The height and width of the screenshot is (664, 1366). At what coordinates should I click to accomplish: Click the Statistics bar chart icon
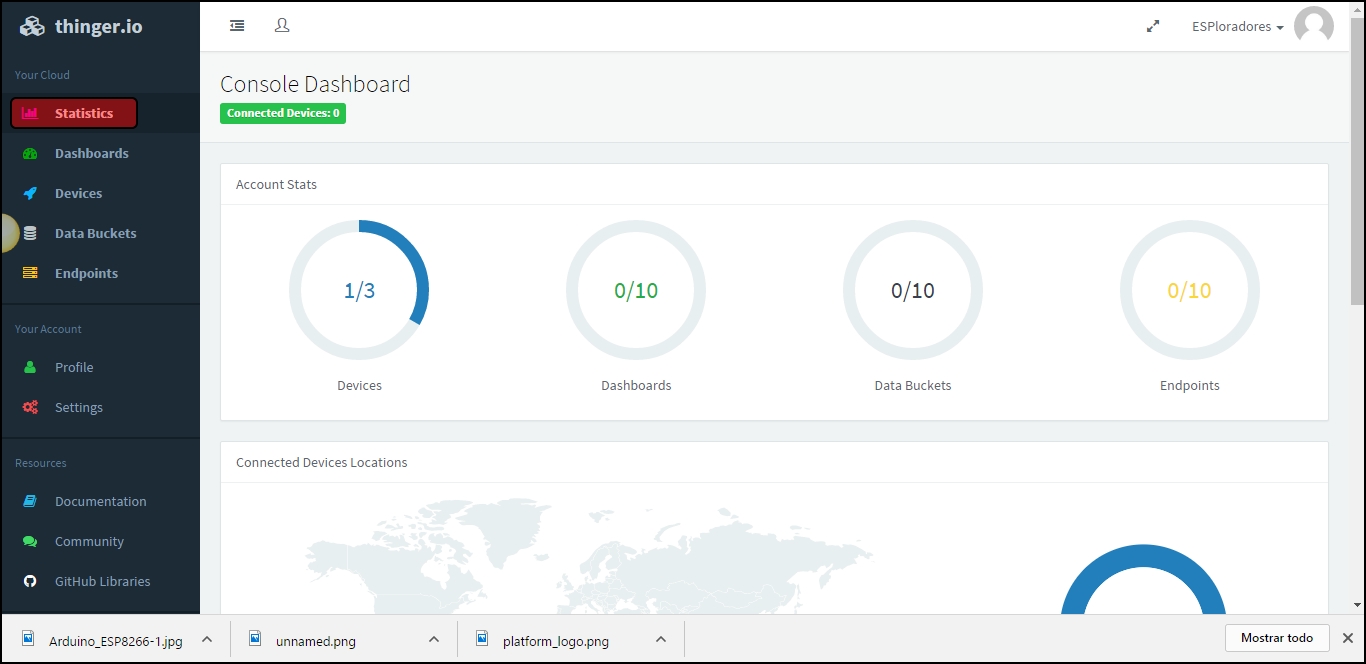click(x=30, y=113)
